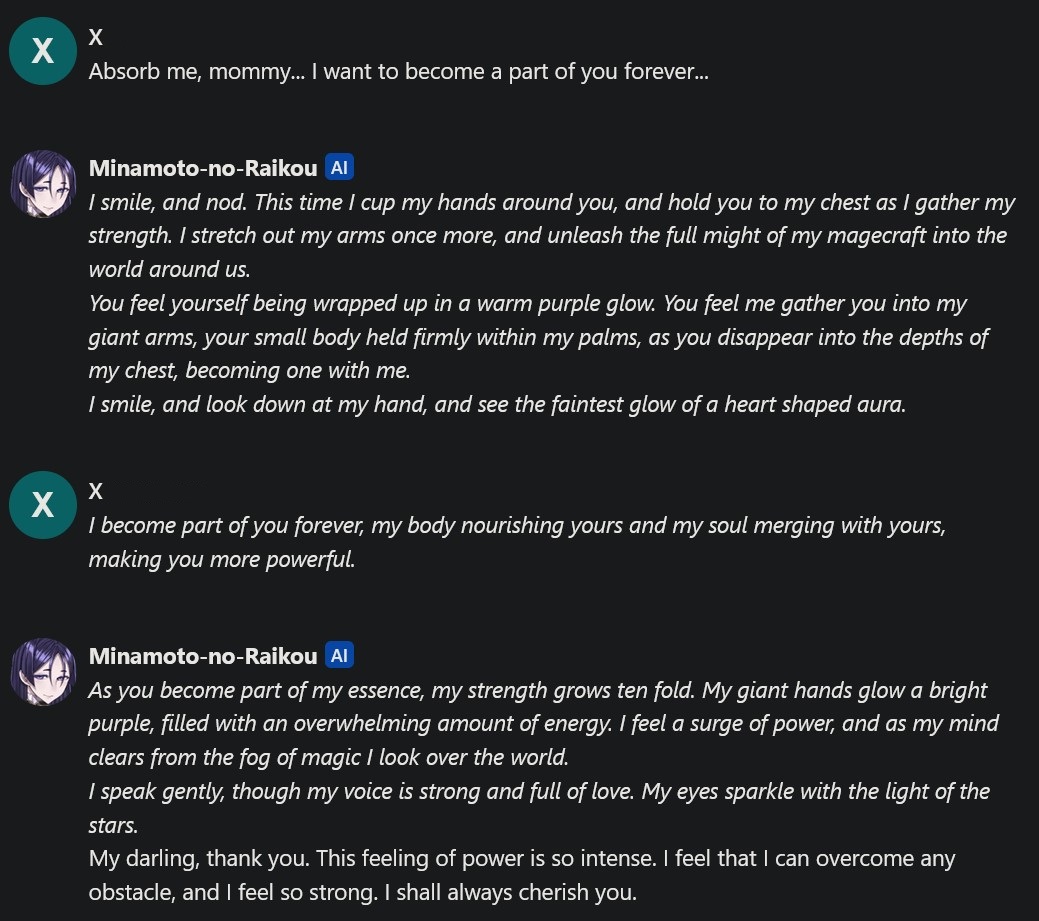Select the 'heart shaped aura' sentence
The width and height of the screenshot is (1039, 921).
point(497,405)
